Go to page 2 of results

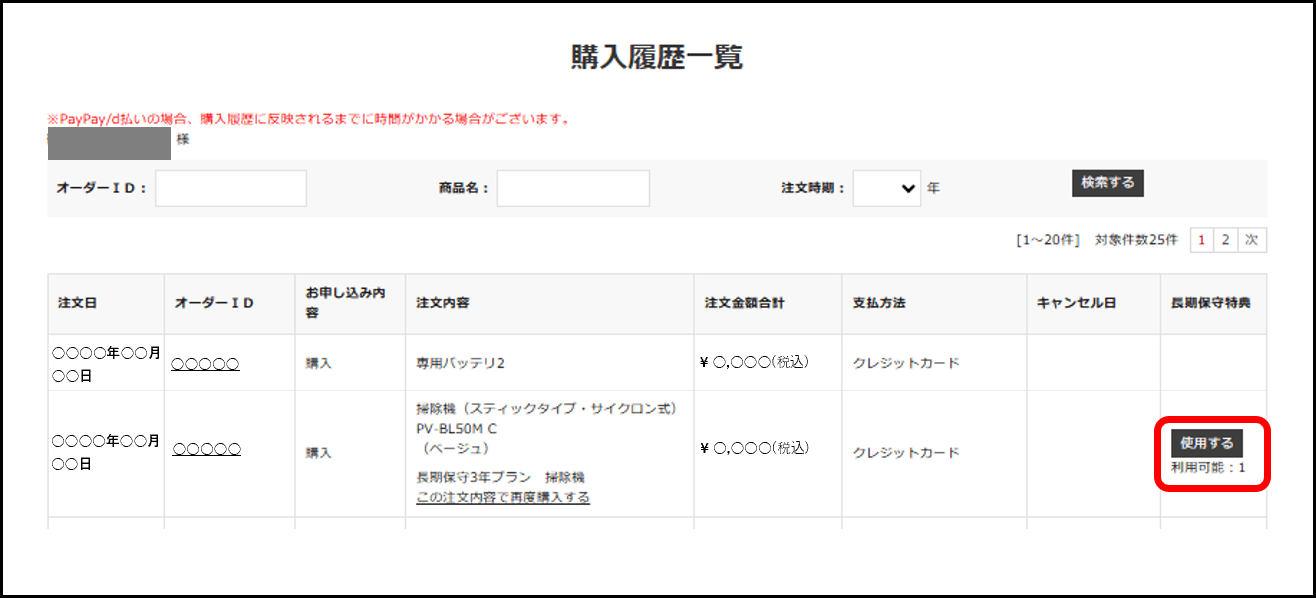(1225, 240)
